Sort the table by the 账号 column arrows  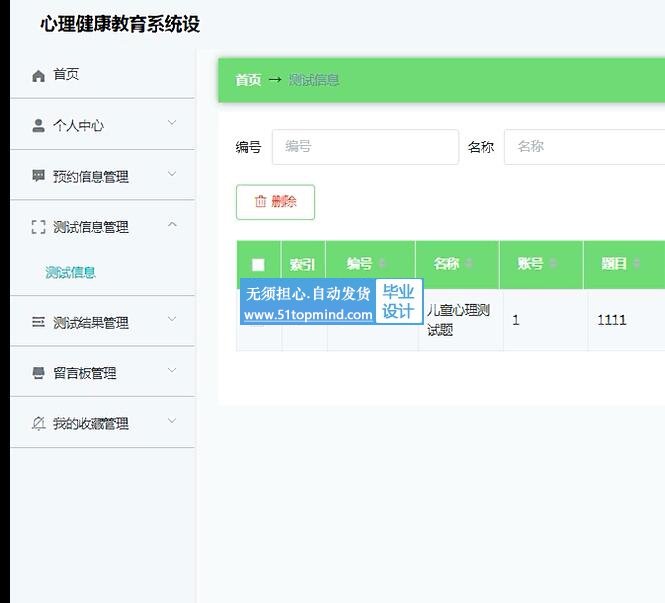pos(553,264)
